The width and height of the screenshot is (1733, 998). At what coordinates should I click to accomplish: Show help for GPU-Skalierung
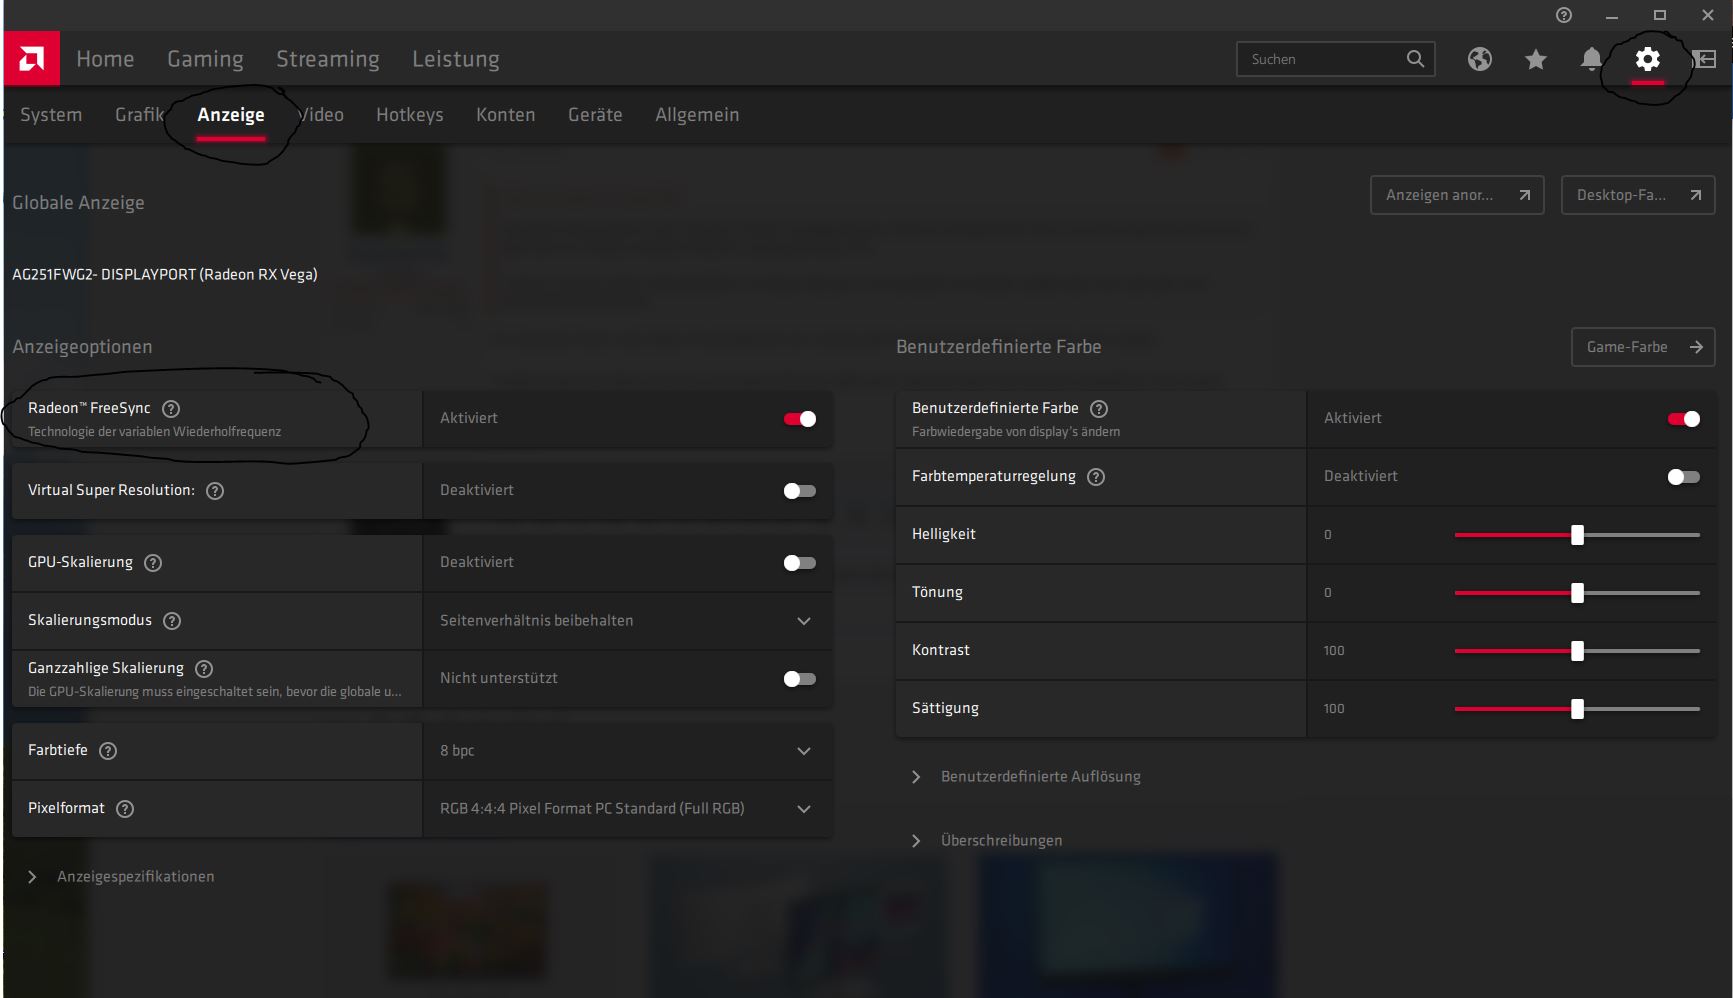pyautogui.click(x=153, y=562)
